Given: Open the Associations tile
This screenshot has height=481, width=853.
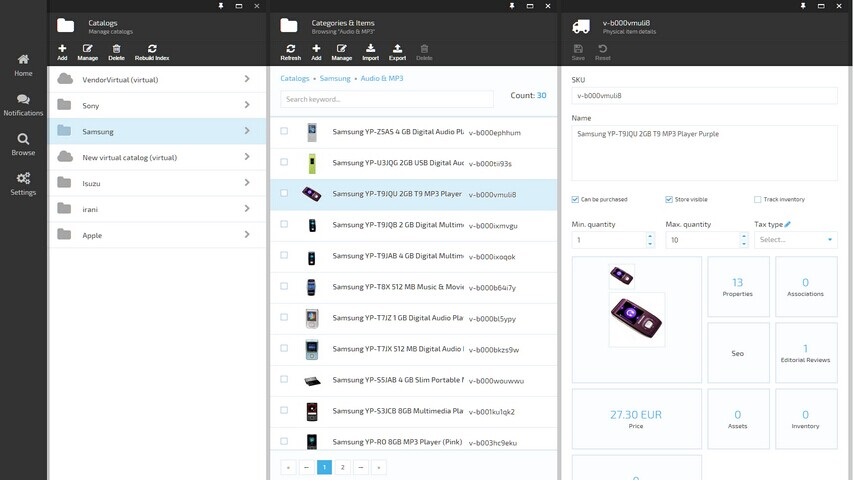Looking at the screenshot, I should 805,286.
